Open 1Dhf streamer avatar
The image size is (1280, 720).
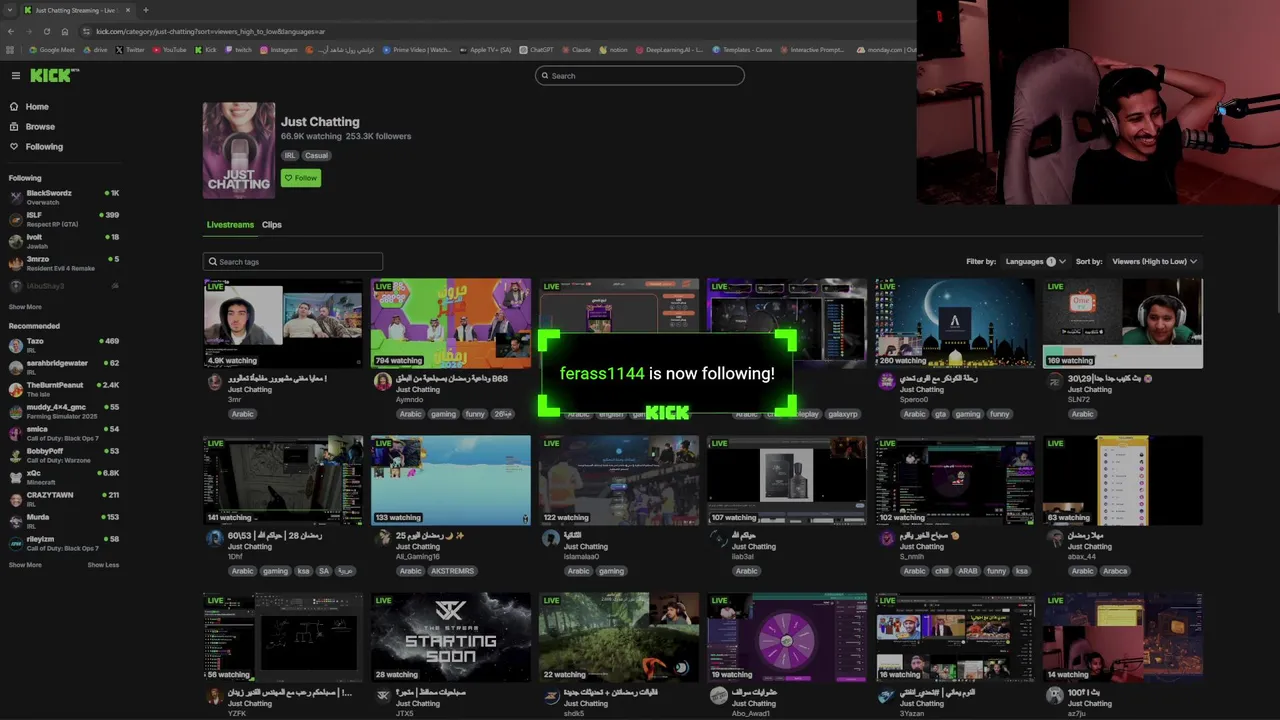pos(214,539)
